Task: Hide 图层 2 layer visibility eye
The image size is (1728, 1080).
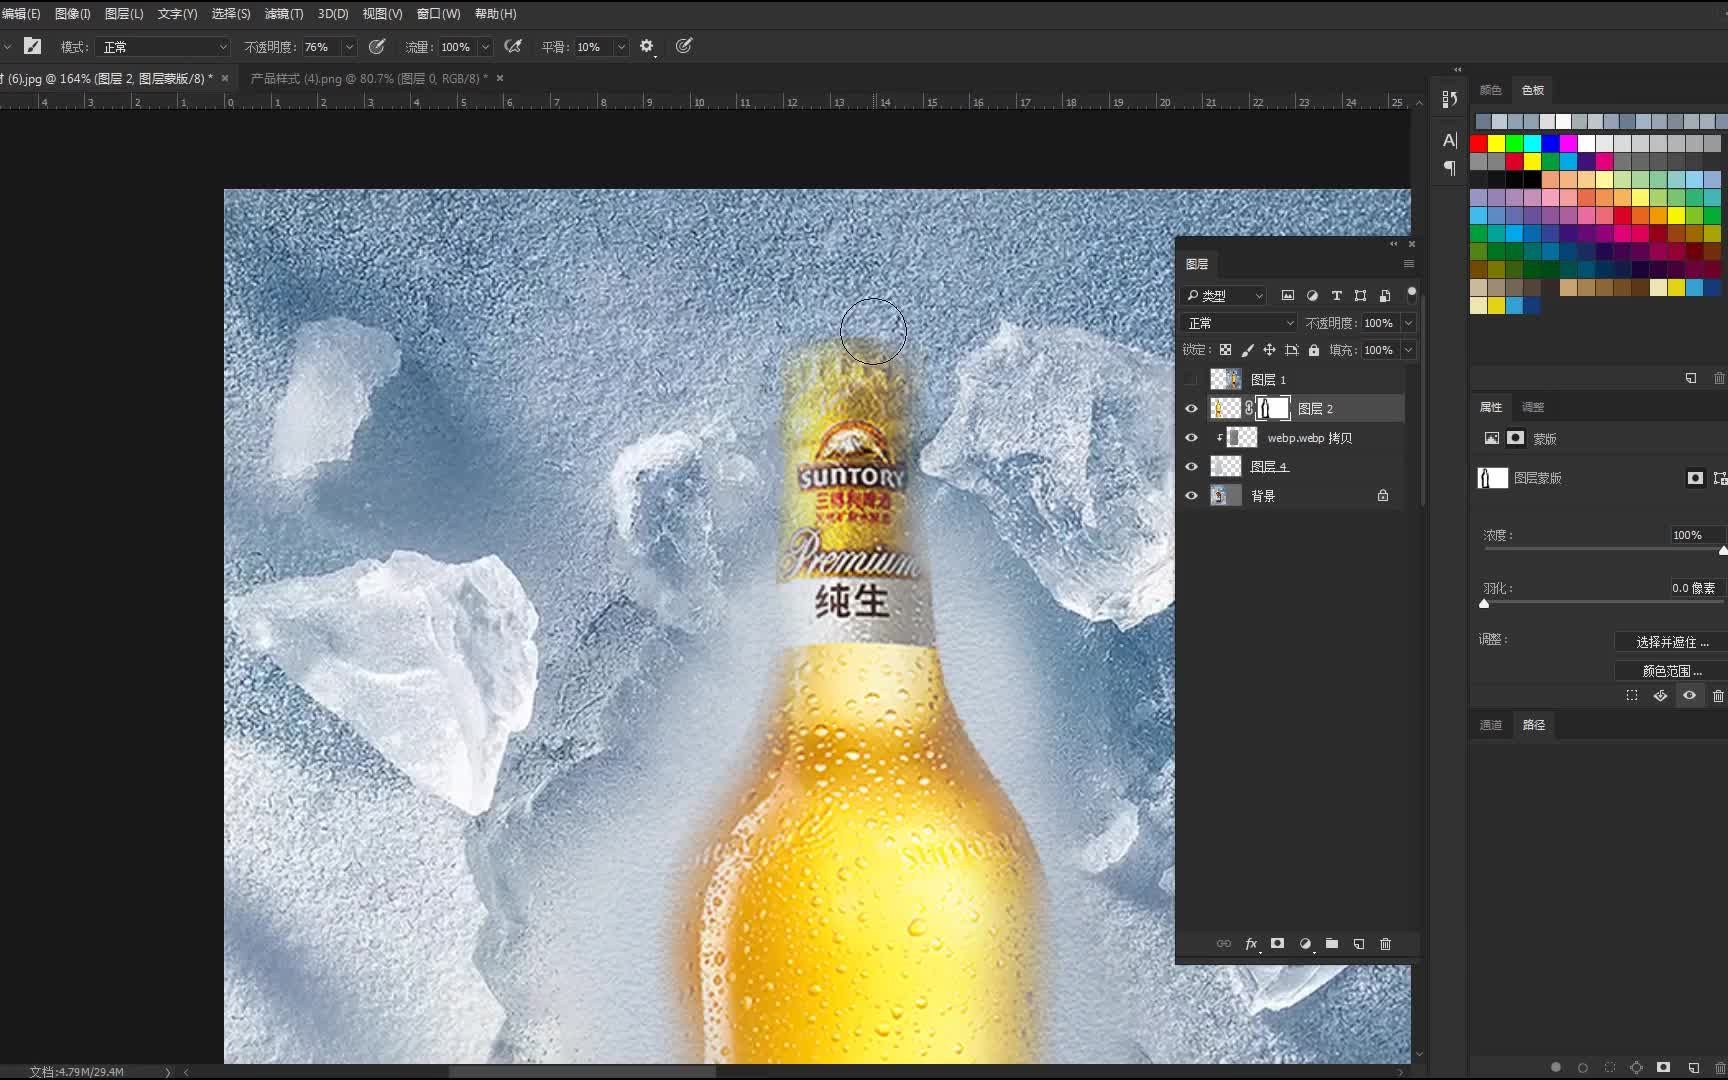Action: (1191, 409)
